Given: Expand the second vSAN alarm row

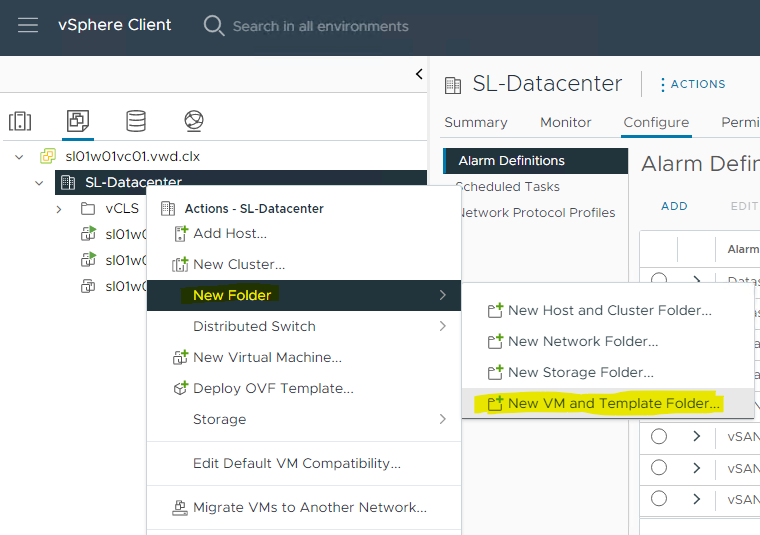Looking at the screenshot, I should click(x=697, y=468).
